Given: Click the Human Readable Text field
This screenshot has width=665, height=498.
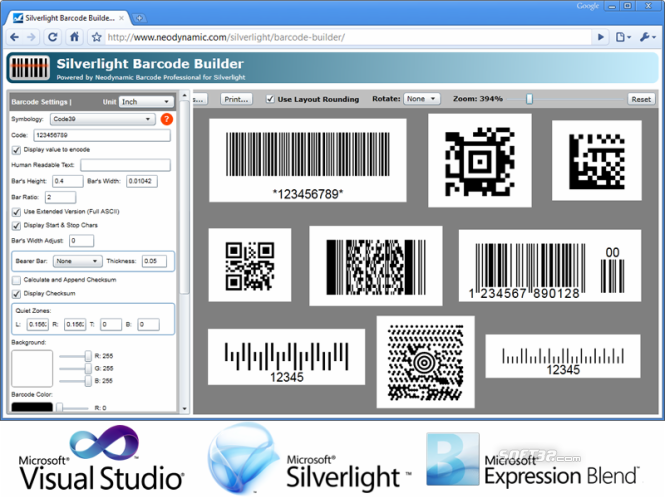Looking at the screenshot, I should pos(126,165).
